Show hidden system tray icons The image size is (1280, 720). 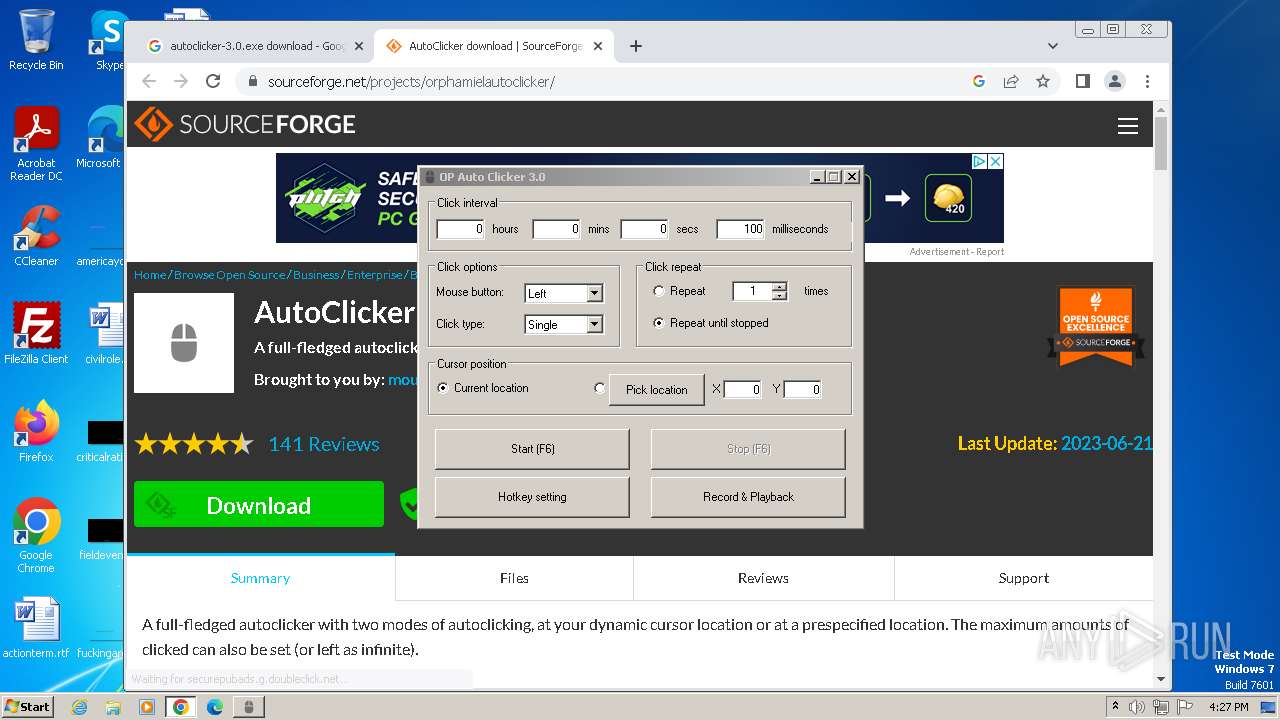pos(1115,707)
